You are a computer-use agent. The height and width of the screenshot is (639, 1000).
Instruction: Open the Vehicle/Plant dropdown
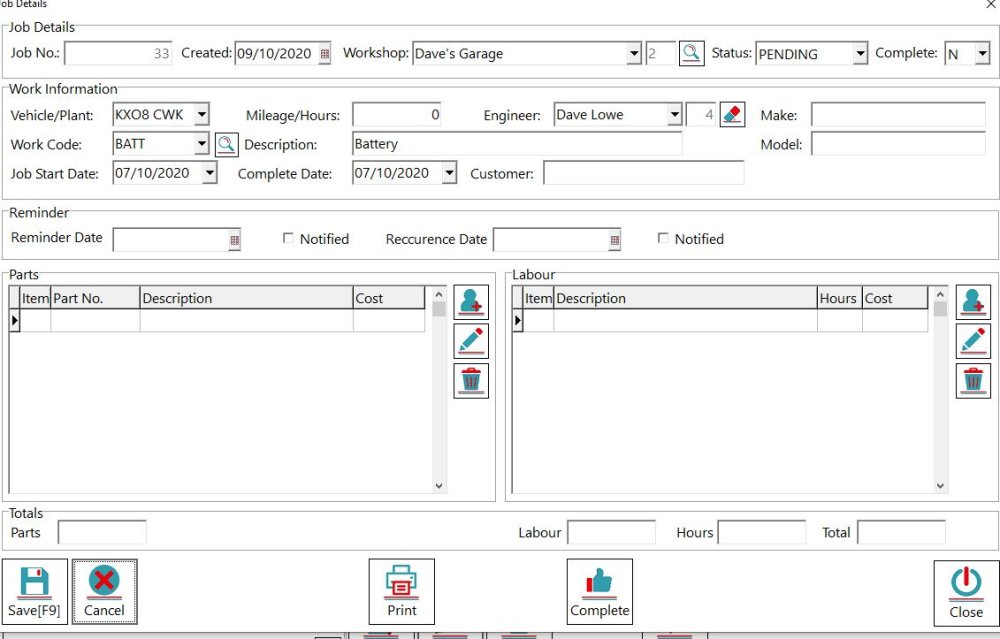click(201, 115)
